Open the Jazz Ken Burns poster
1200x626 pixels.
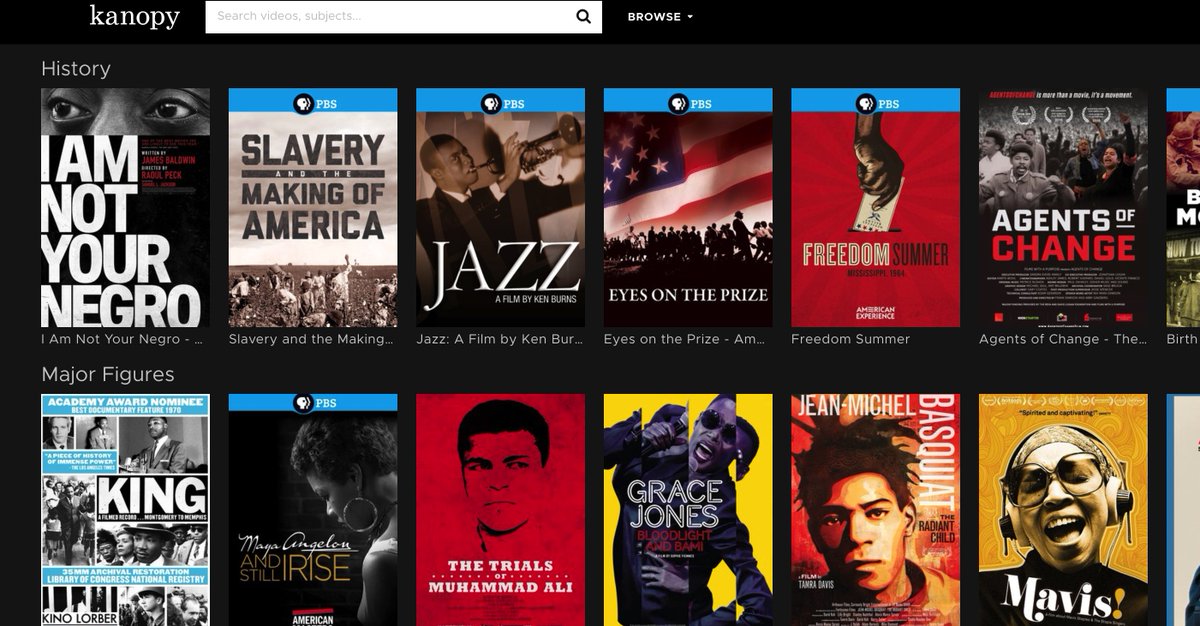click(x=500, y=207)
